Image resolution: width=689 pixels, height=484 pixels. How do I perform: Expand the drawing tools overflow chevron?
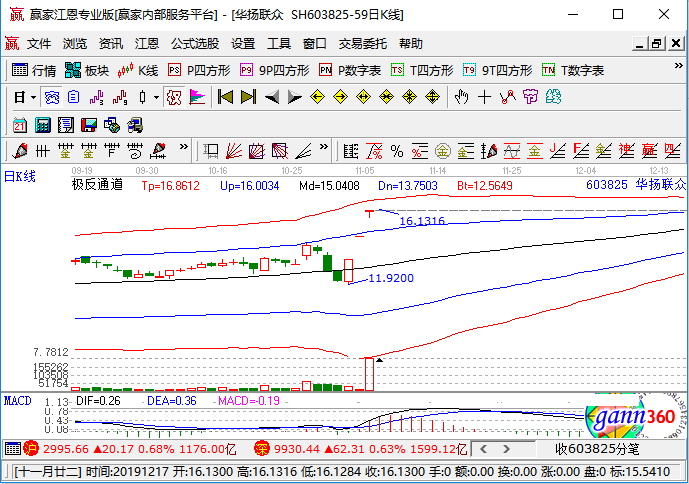click(x=183, y=146)
